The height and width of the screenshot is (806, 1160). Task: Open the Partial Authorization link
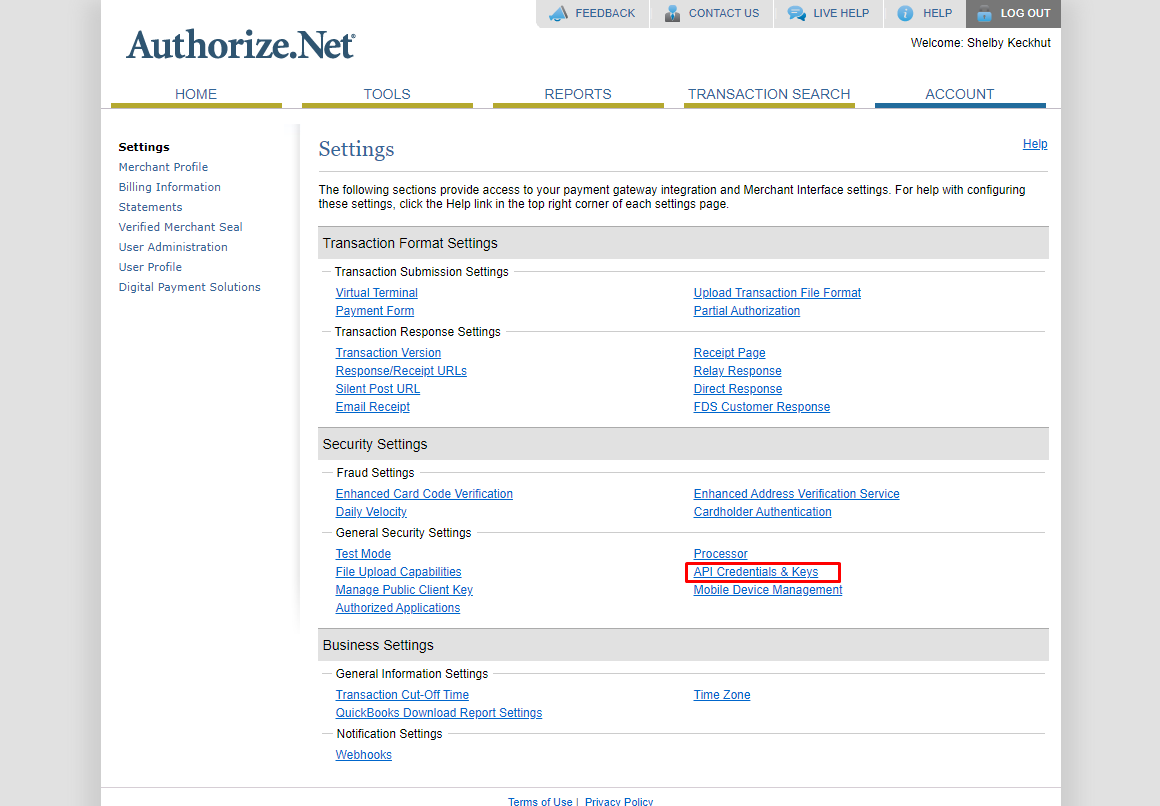[x=746, y=311]
